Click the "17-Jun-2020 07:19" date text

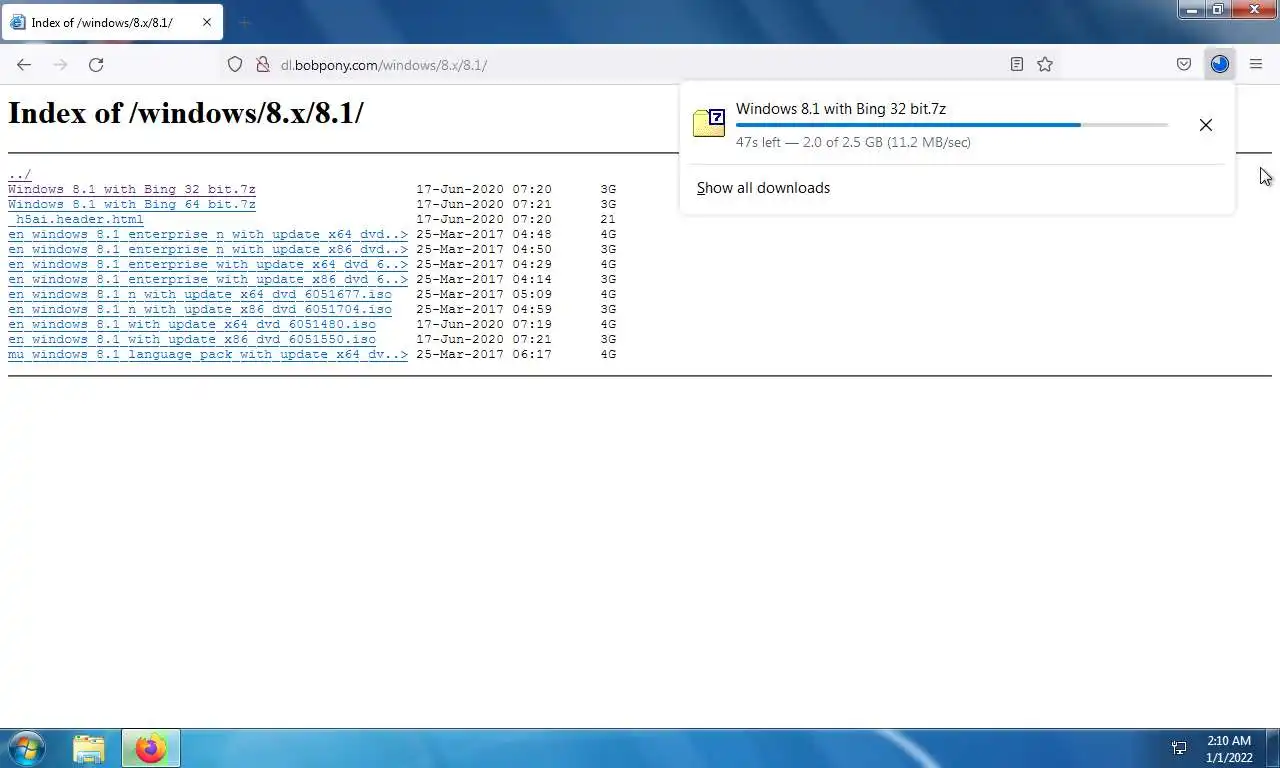click(484, 324)
